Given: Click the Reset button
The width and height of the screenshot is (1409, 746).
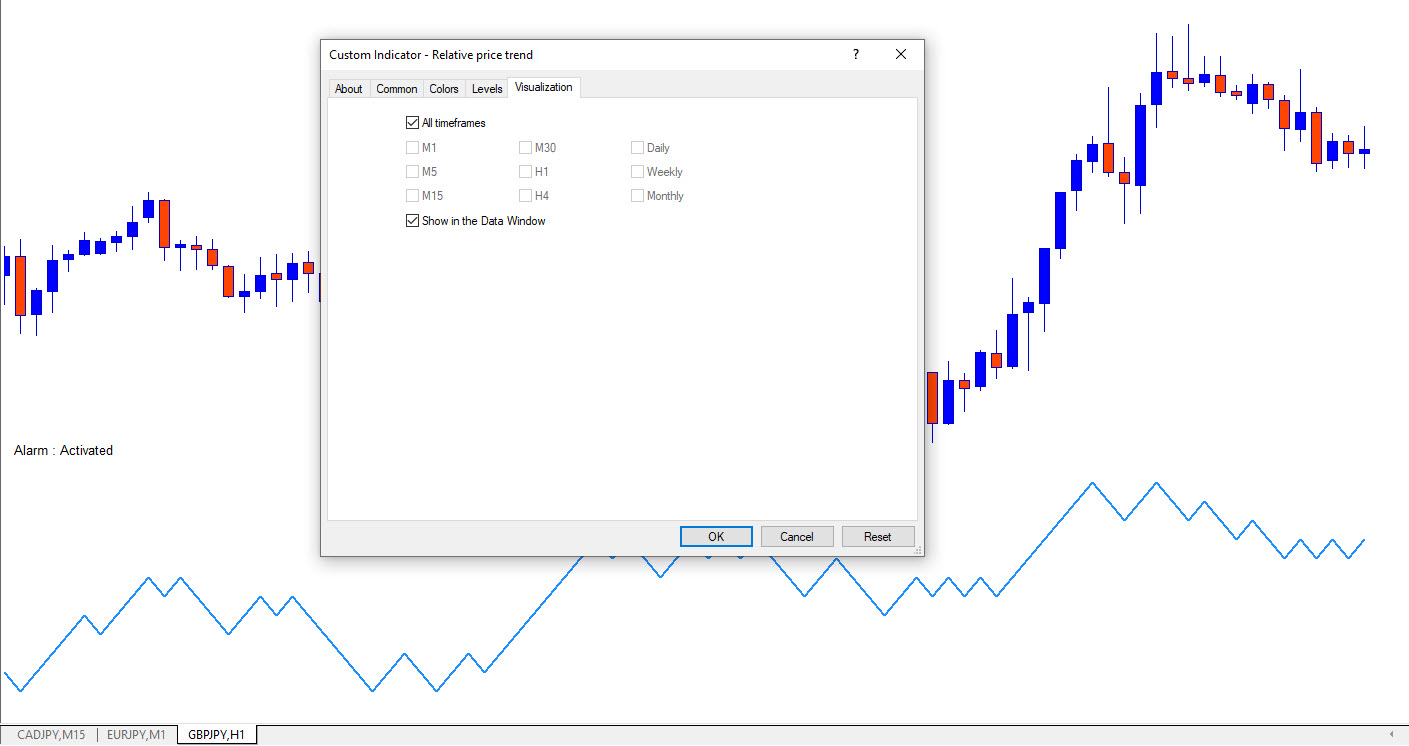Looking at the screenshot, I should 878,537.
